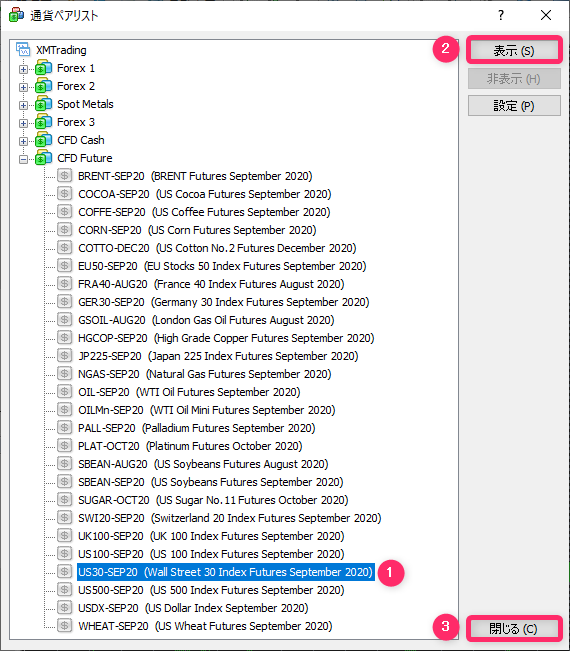Select SBEAN-AUG20 Soybeans Futures row
This screenshot has width=570, height=651.
(203, 464)
